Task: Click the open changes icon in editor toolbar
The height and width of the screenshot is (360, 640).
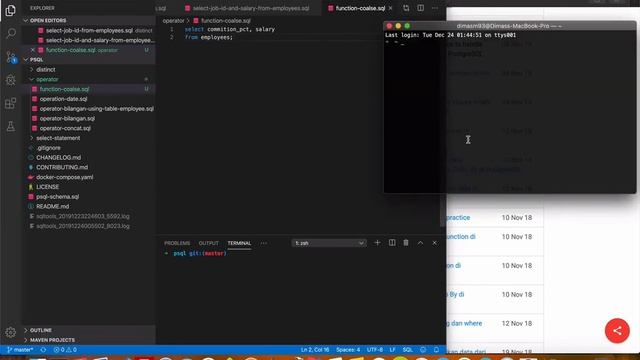Action: point(406,8)
